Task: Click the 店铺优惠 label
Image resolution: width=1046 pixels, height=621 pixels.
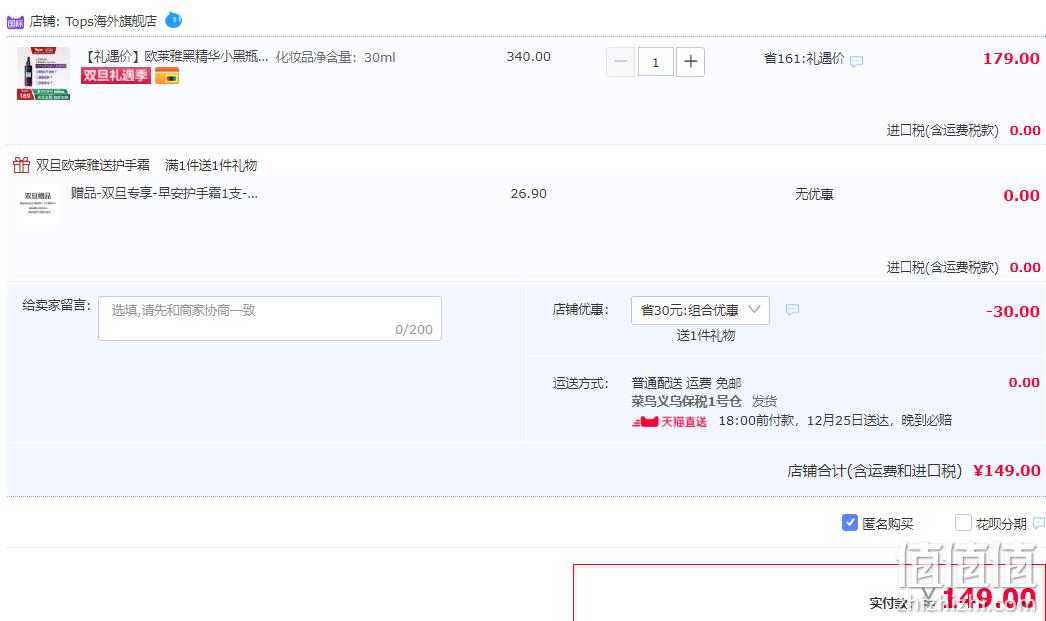Action: tap(580, 309)
